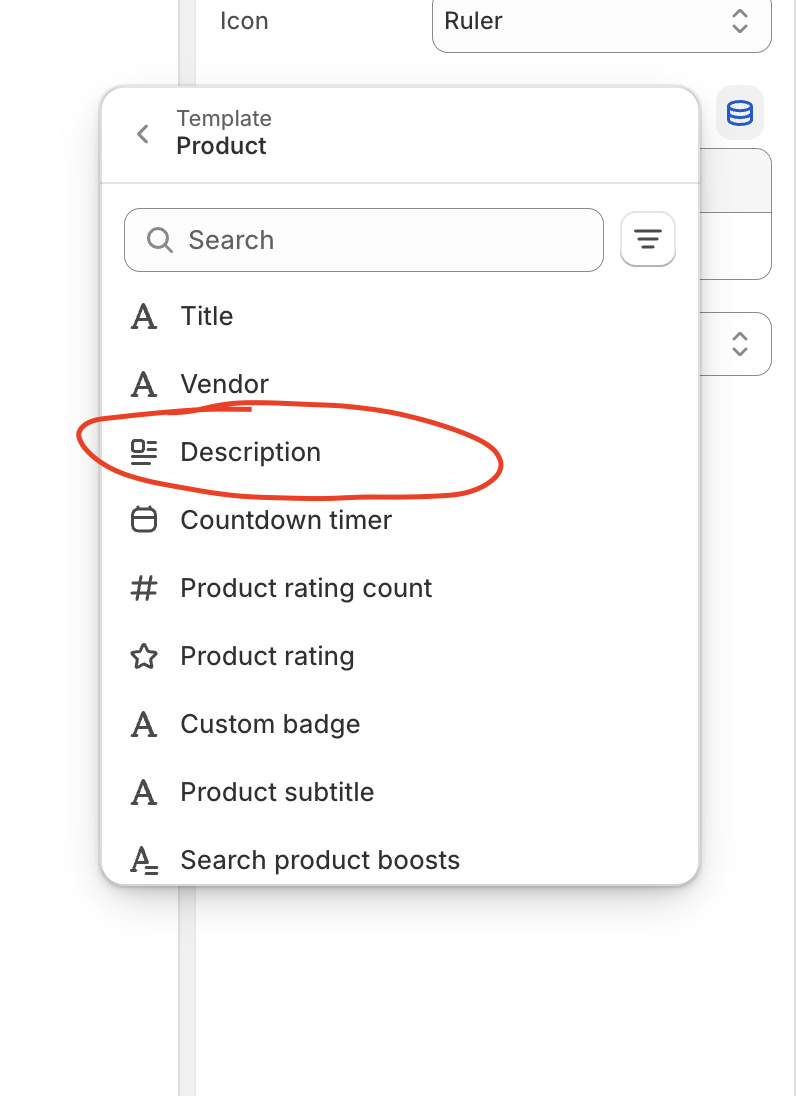The image size is (796, 1096).
Task: Click the star icon for Product rating
Action: coord(145,656)
